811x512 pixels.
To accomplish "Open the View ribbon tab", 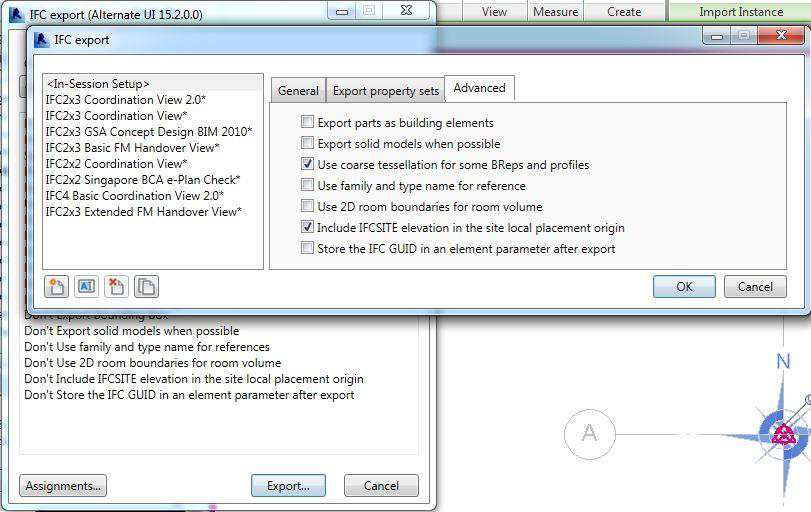I will click(494, 11).
